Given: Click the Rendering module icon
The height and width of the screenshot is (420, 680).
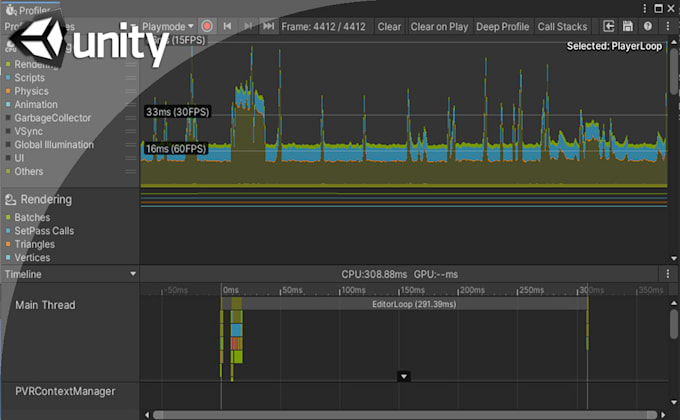Looking at the screenshot, I should point(11,200).
